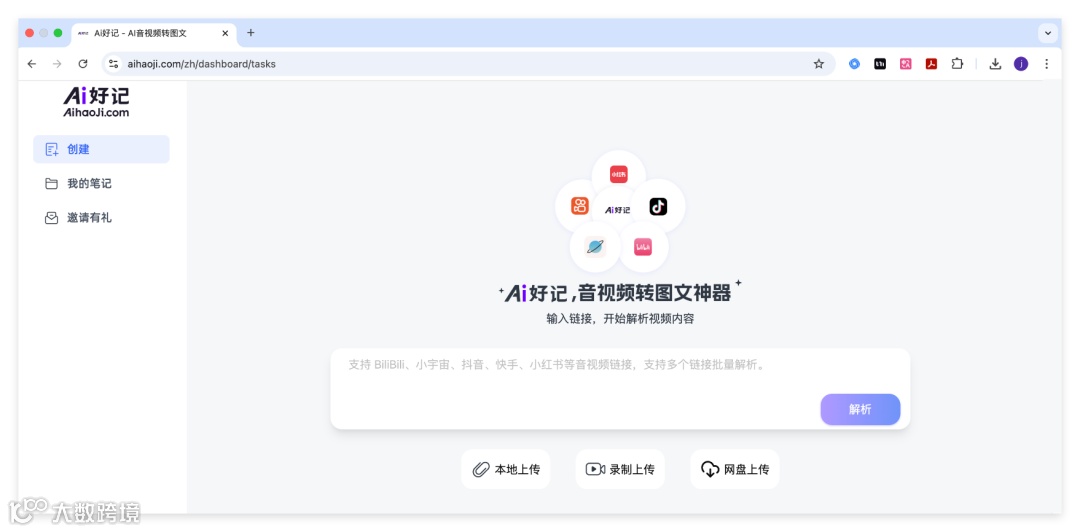Click the 录制上传 button
The image size is (1080, 532).
coord(620,469)
